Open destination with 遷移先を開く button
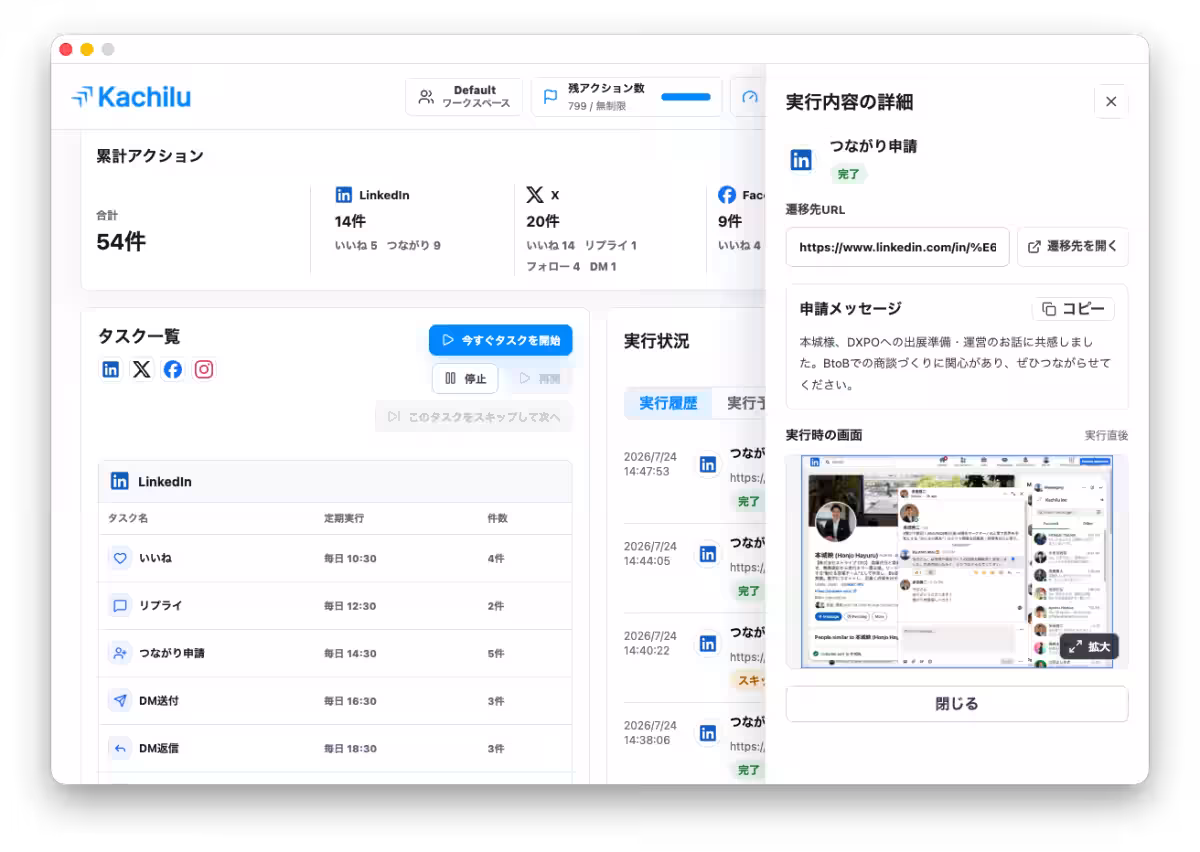 (1073, 246)
